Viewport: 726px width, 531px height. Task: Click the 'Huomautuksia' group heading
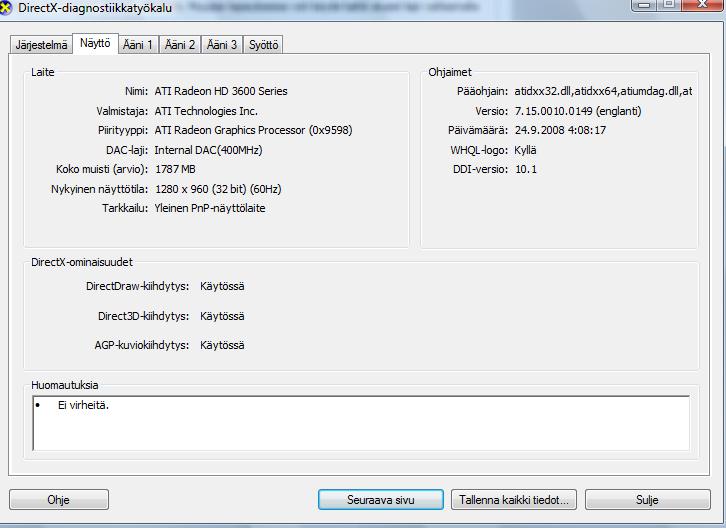65,385
